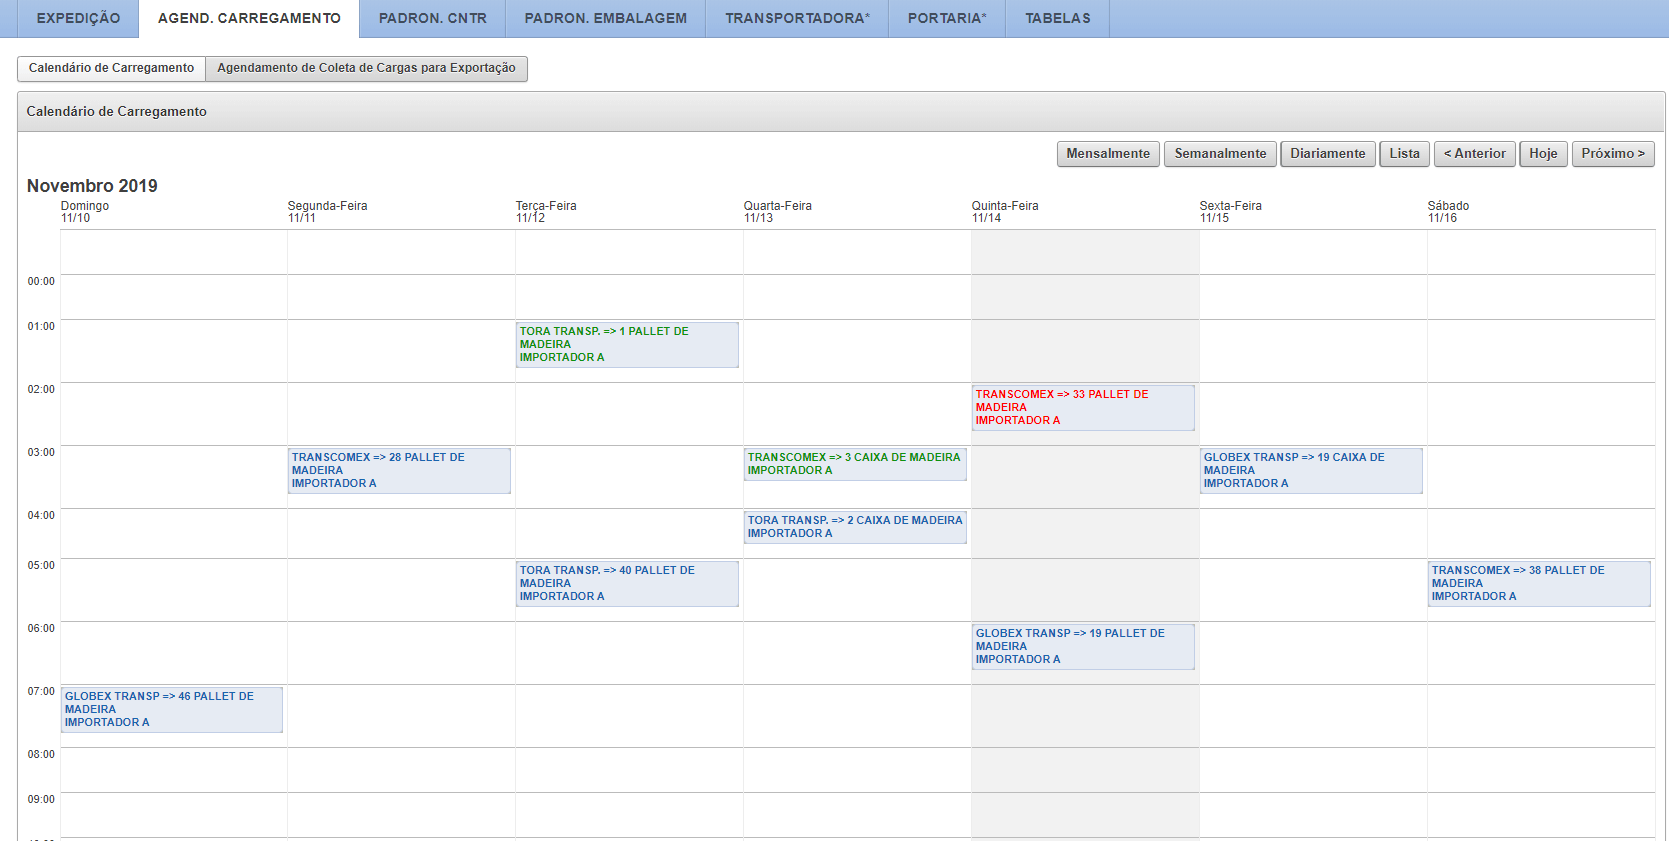Open the Padron. Embalagem tab
Screen dimensions: 1672x850
pyautogui.click(x=605, y=18)
